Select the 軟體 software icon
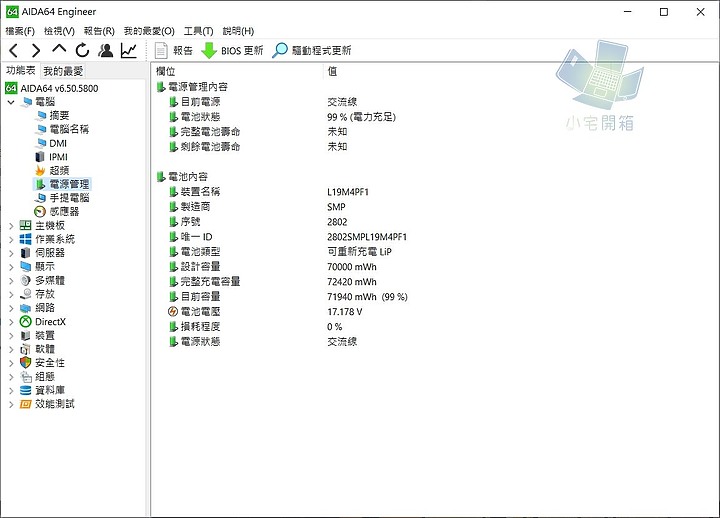This screenshot has width=720, height=518. [x=26, y=349]
